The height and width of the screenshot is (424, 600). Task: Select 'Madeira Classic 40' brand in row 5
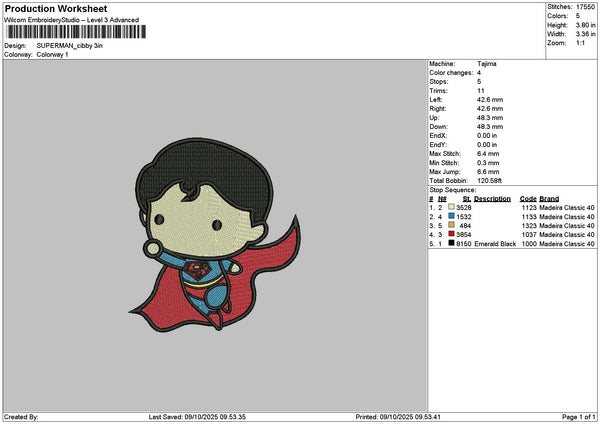point(567,244)
